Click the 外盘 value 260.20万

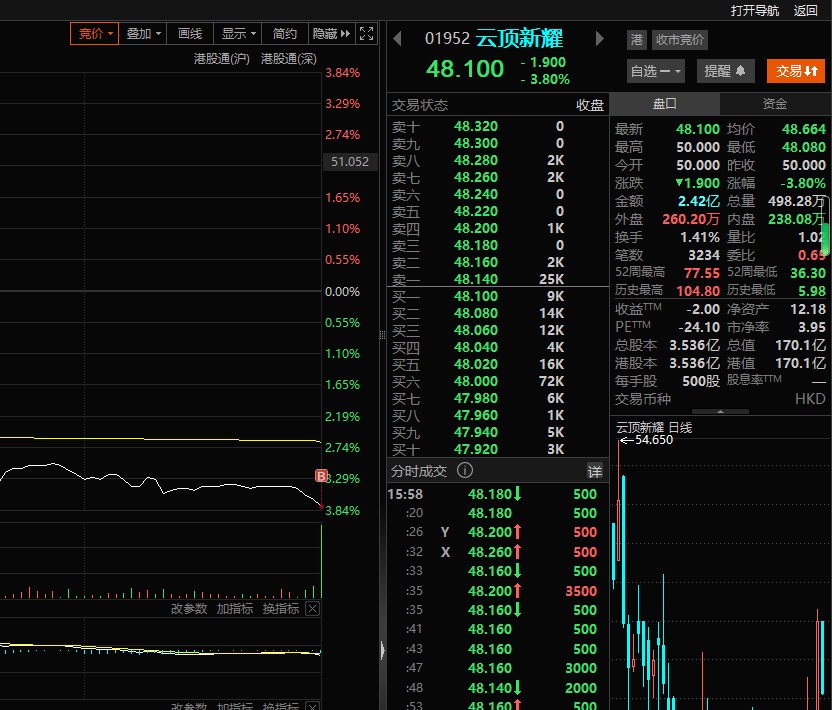(x=691, y=219)
